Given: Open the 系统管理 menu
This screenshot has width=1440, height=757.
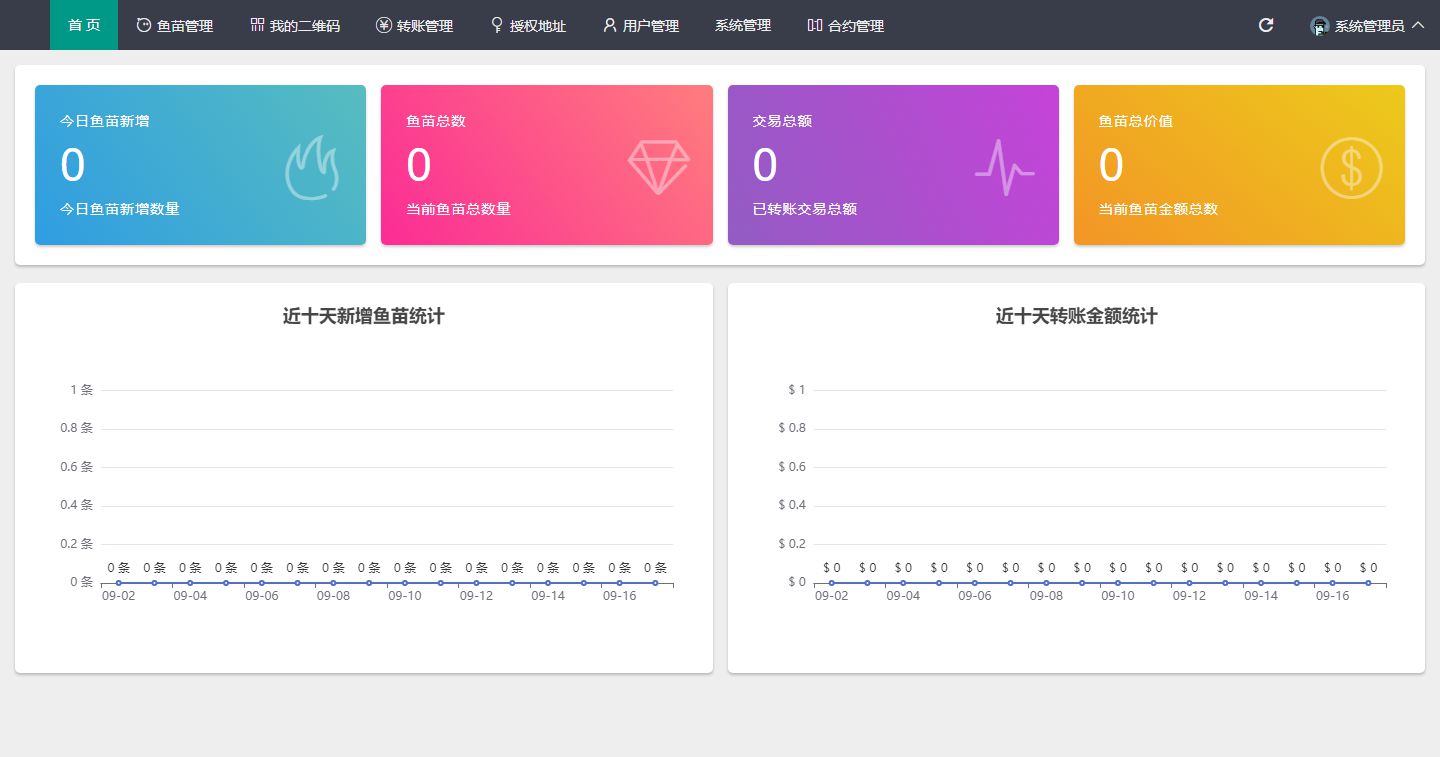Looking at the screenshot, I should (x=742, y=25).
